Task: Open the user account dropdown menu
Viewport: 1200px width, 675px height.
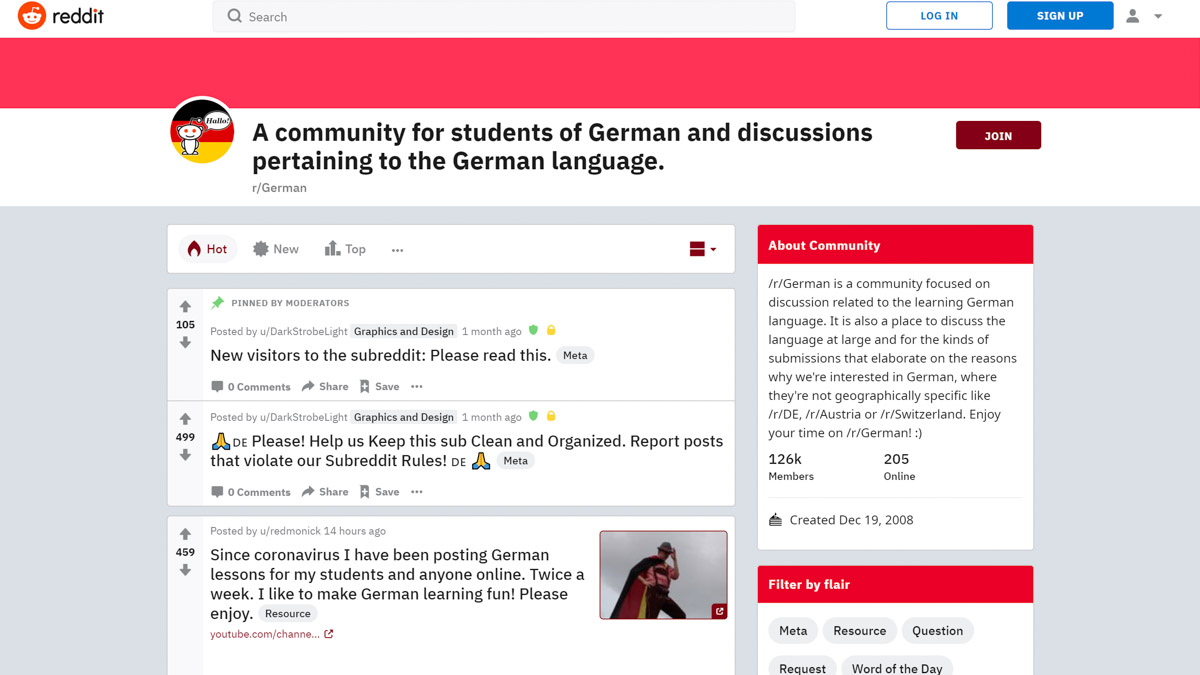Action: [1145, 16]
